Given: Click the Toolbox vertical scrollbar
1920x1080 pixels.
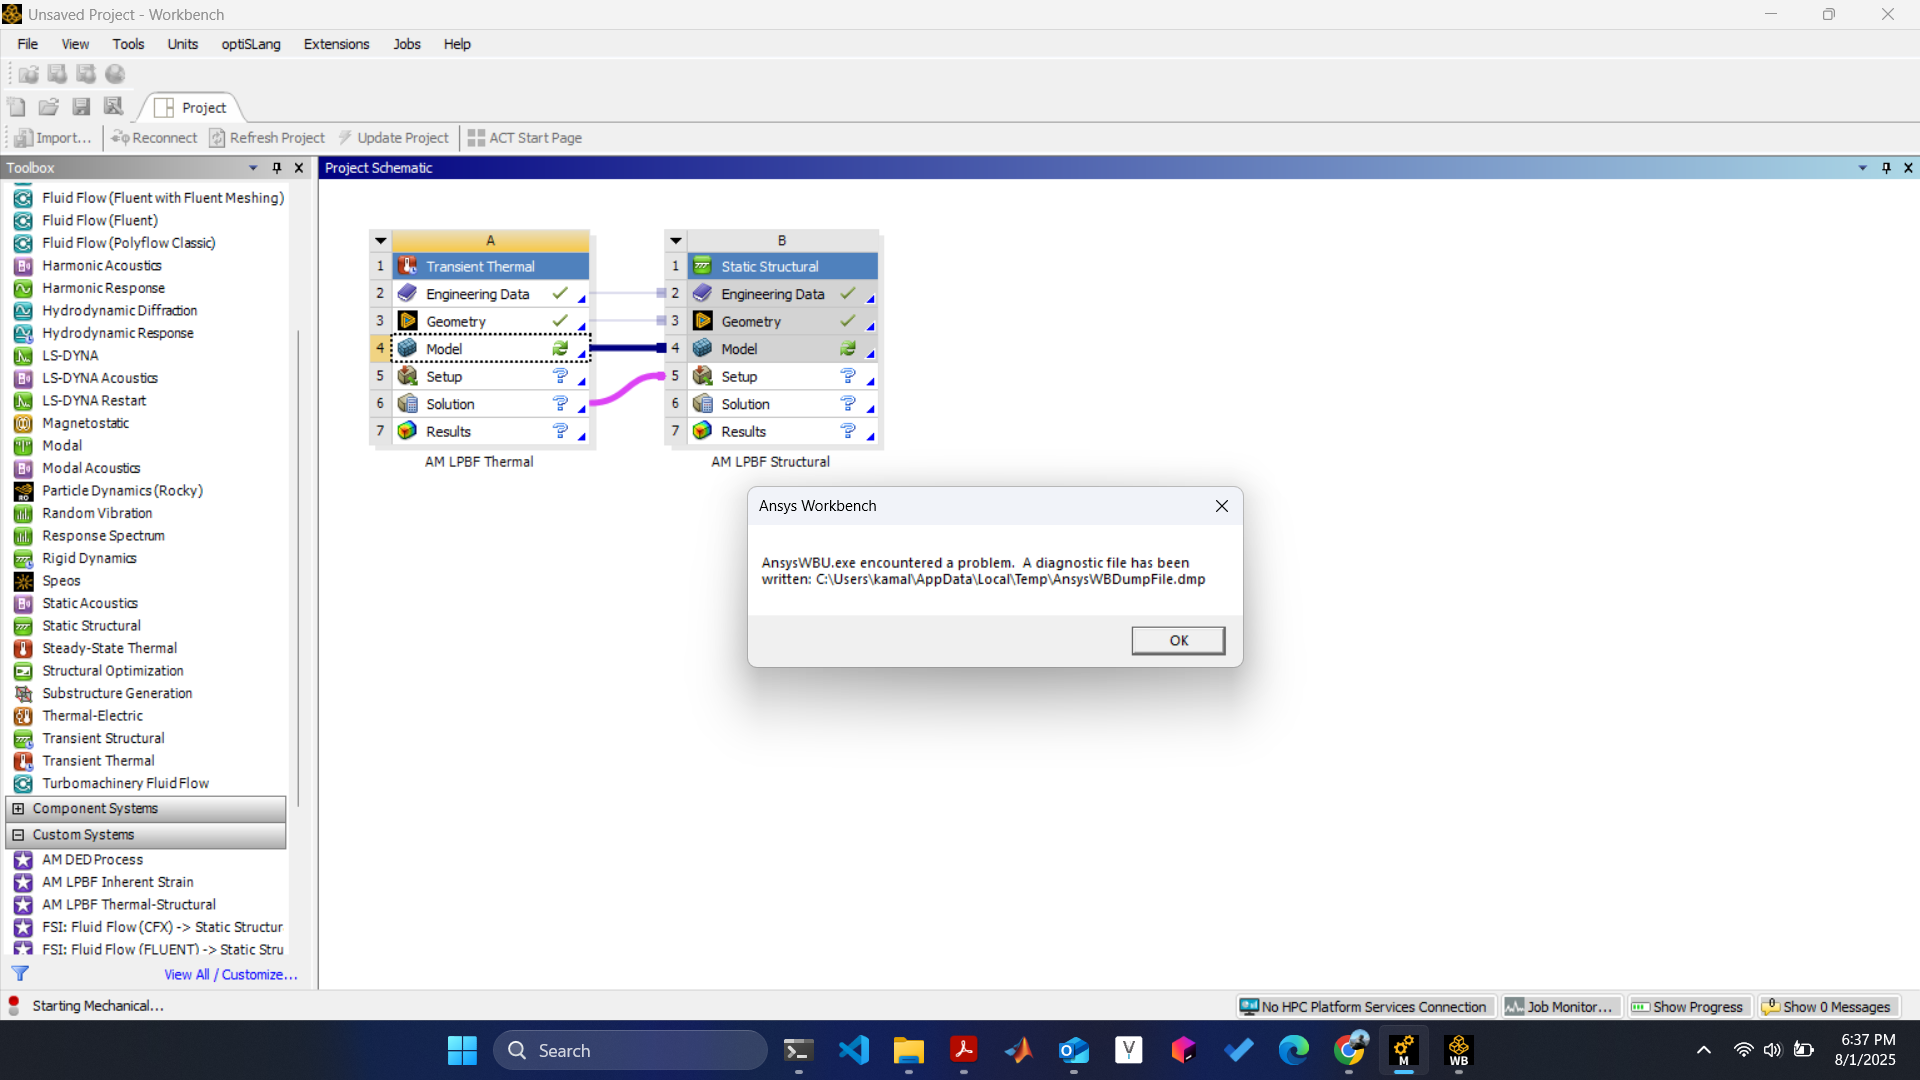Looking at the screenshot, I should click(x=298, y=568).
